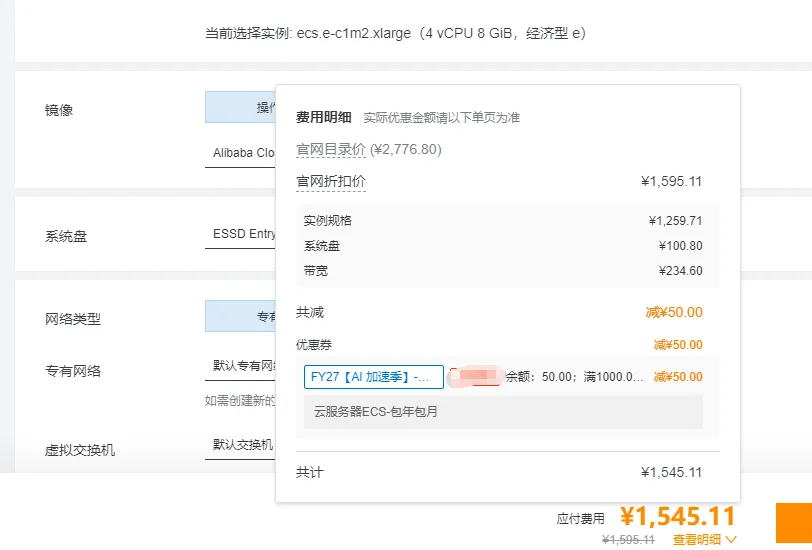Click the 镜像 section label

click(59, 110)
